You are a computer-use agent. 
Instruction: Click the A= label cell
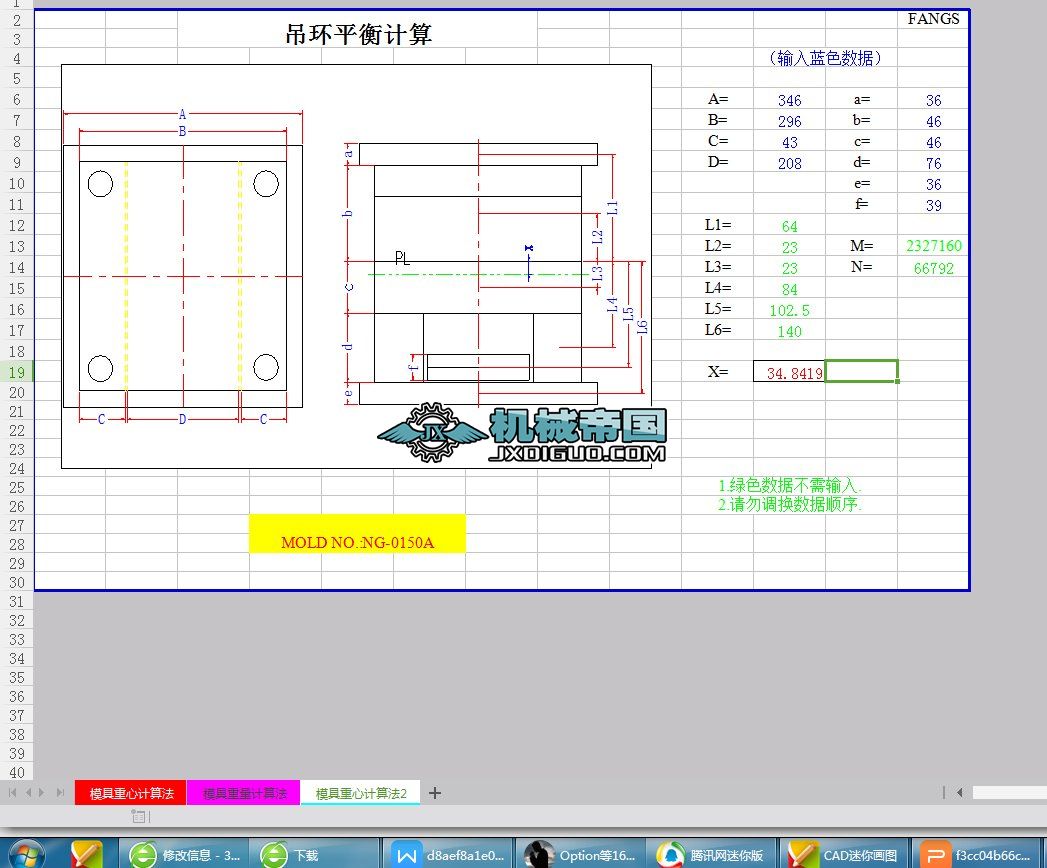pyautogui.click(x=718, y=99)
